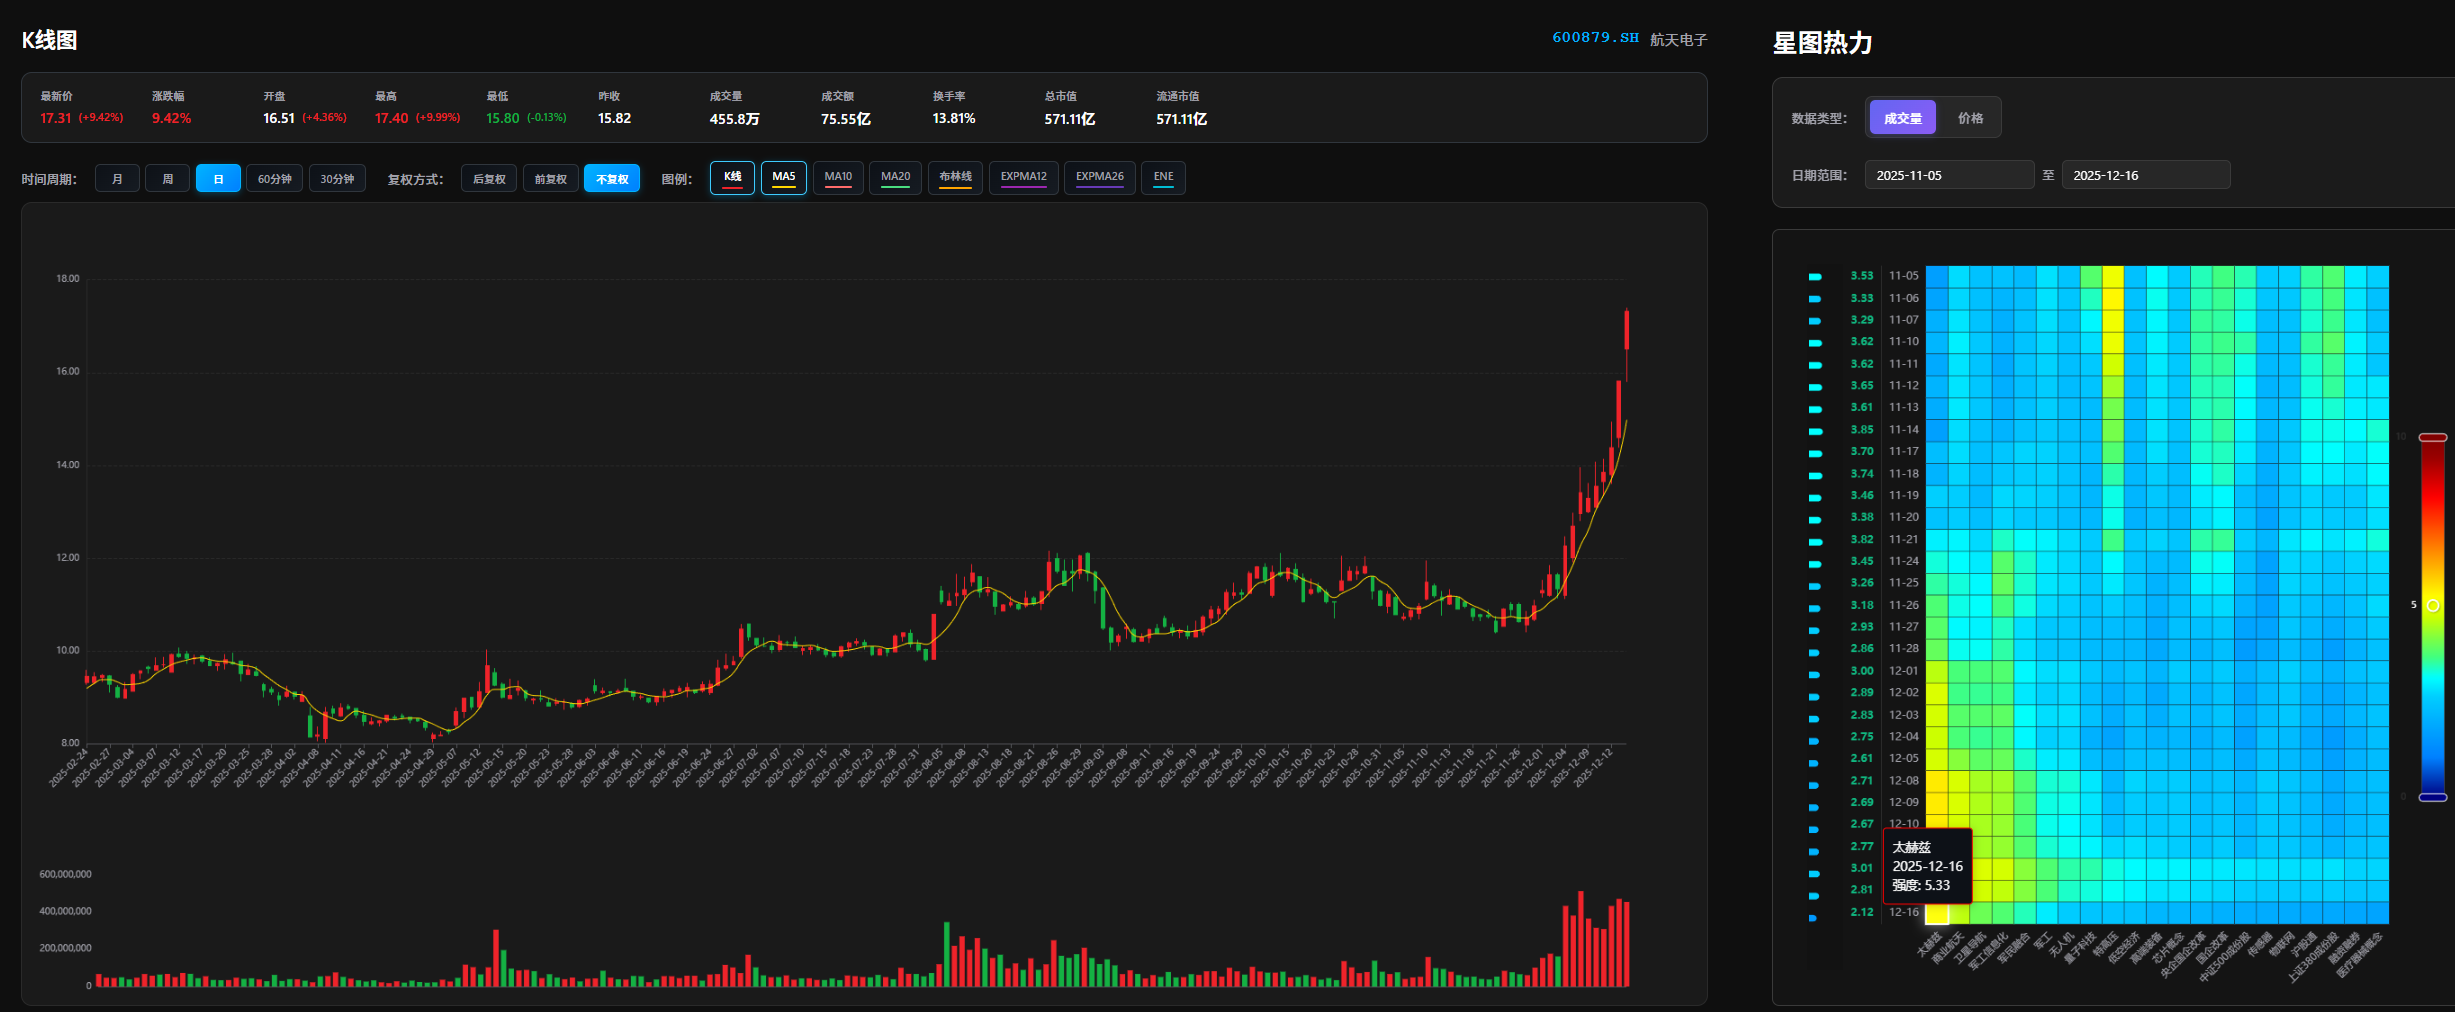Enable the EXPMA12 indicator
The width and height of the screenshot is (2455, 1012).
click(1024, 178)
